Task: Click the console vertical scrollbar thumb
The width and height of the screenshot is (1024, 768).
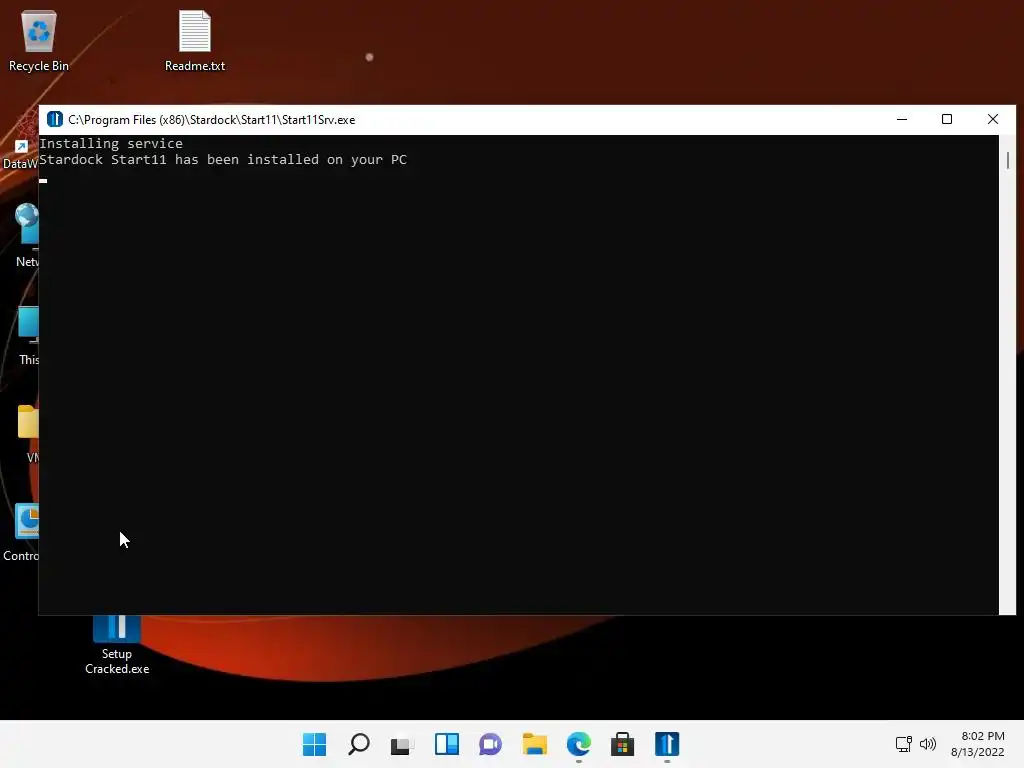Action: click(x=1008, y=160)
